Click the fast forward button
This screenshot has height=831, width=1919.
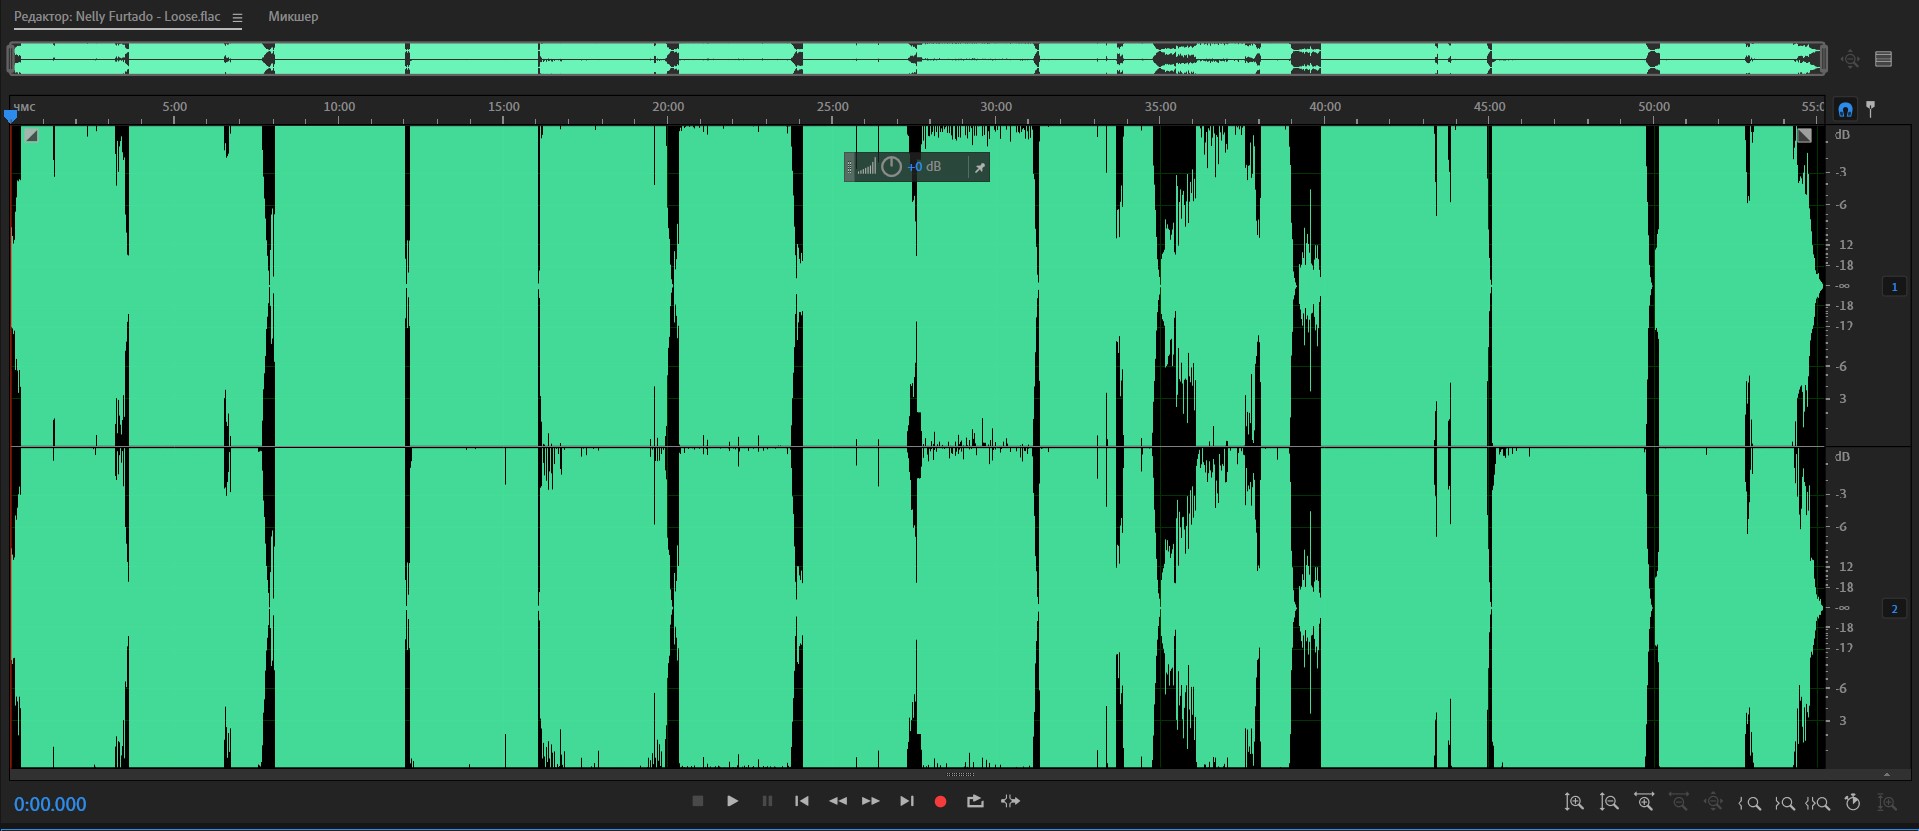tap(871, 801)
